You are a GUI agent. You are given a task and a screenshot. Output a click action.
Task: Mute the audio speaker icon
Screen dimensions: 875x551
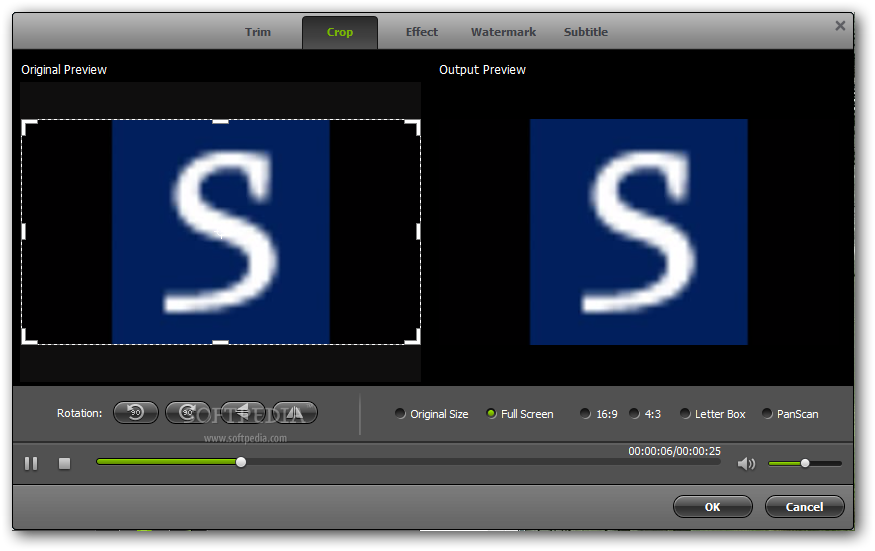[746, 463]
